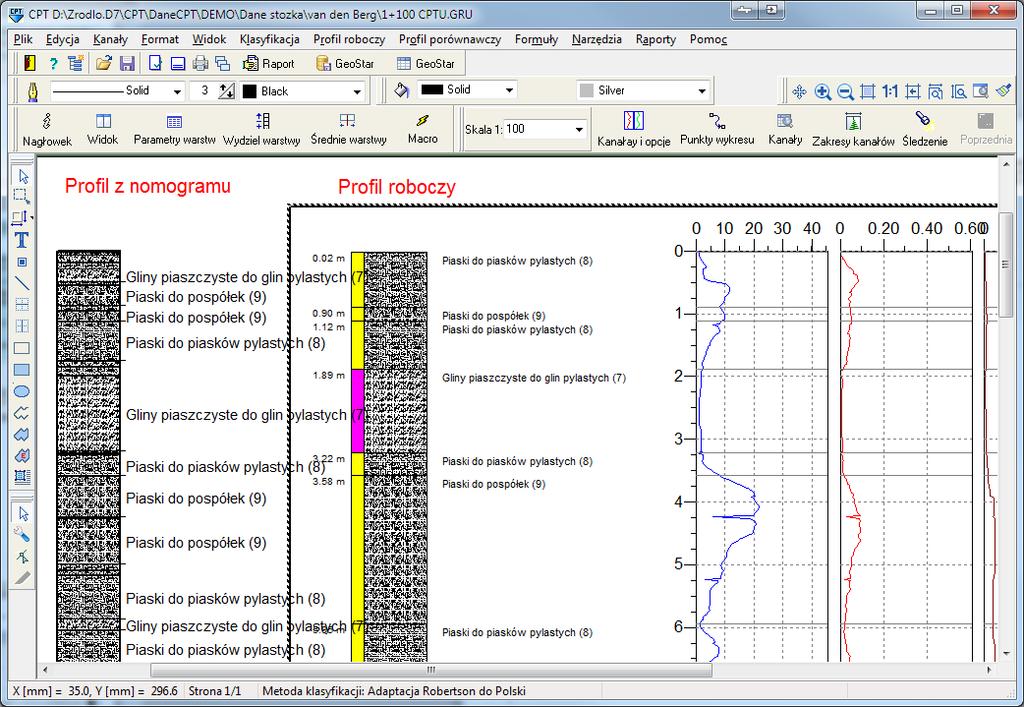Screen dimensions: 1024x707
Task: Select the filled polygon tool
Action: tap(22, 434)
